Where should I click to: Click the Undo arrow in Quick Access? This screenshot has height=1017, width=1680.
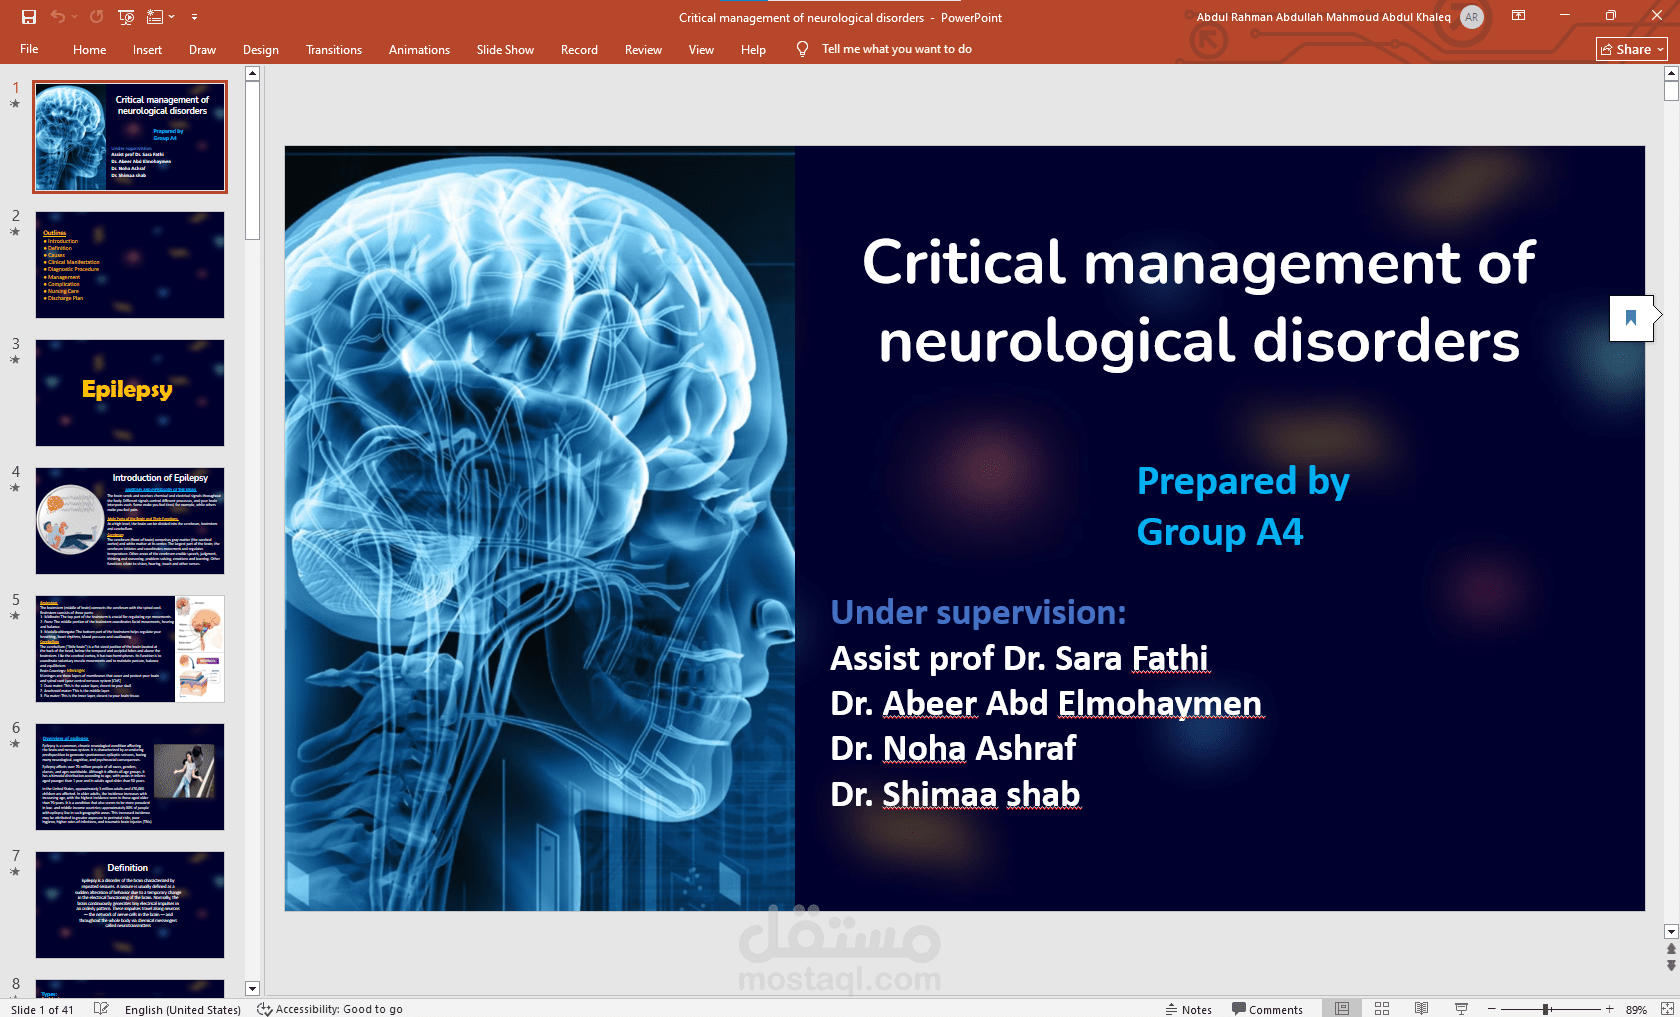[58, 17]
